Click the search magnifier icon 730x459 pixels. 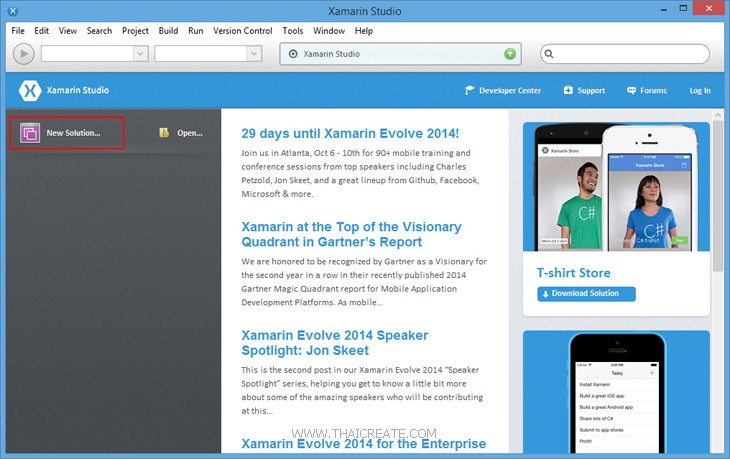click(x=549, y=54)
